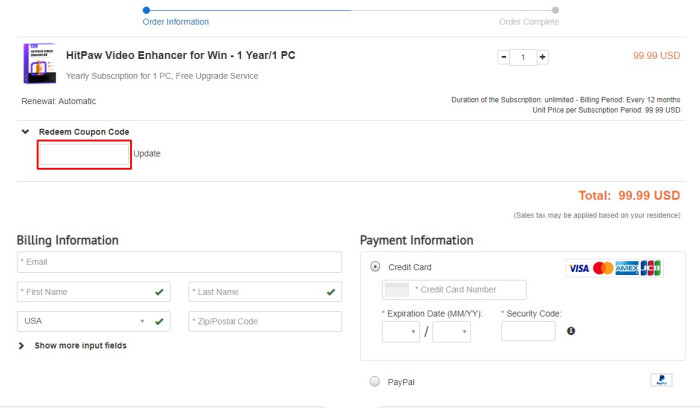The width and height of the screenshot is (700, 408).
Task: Click the green checkmark in First Name field
Action: tap(159, 292)
